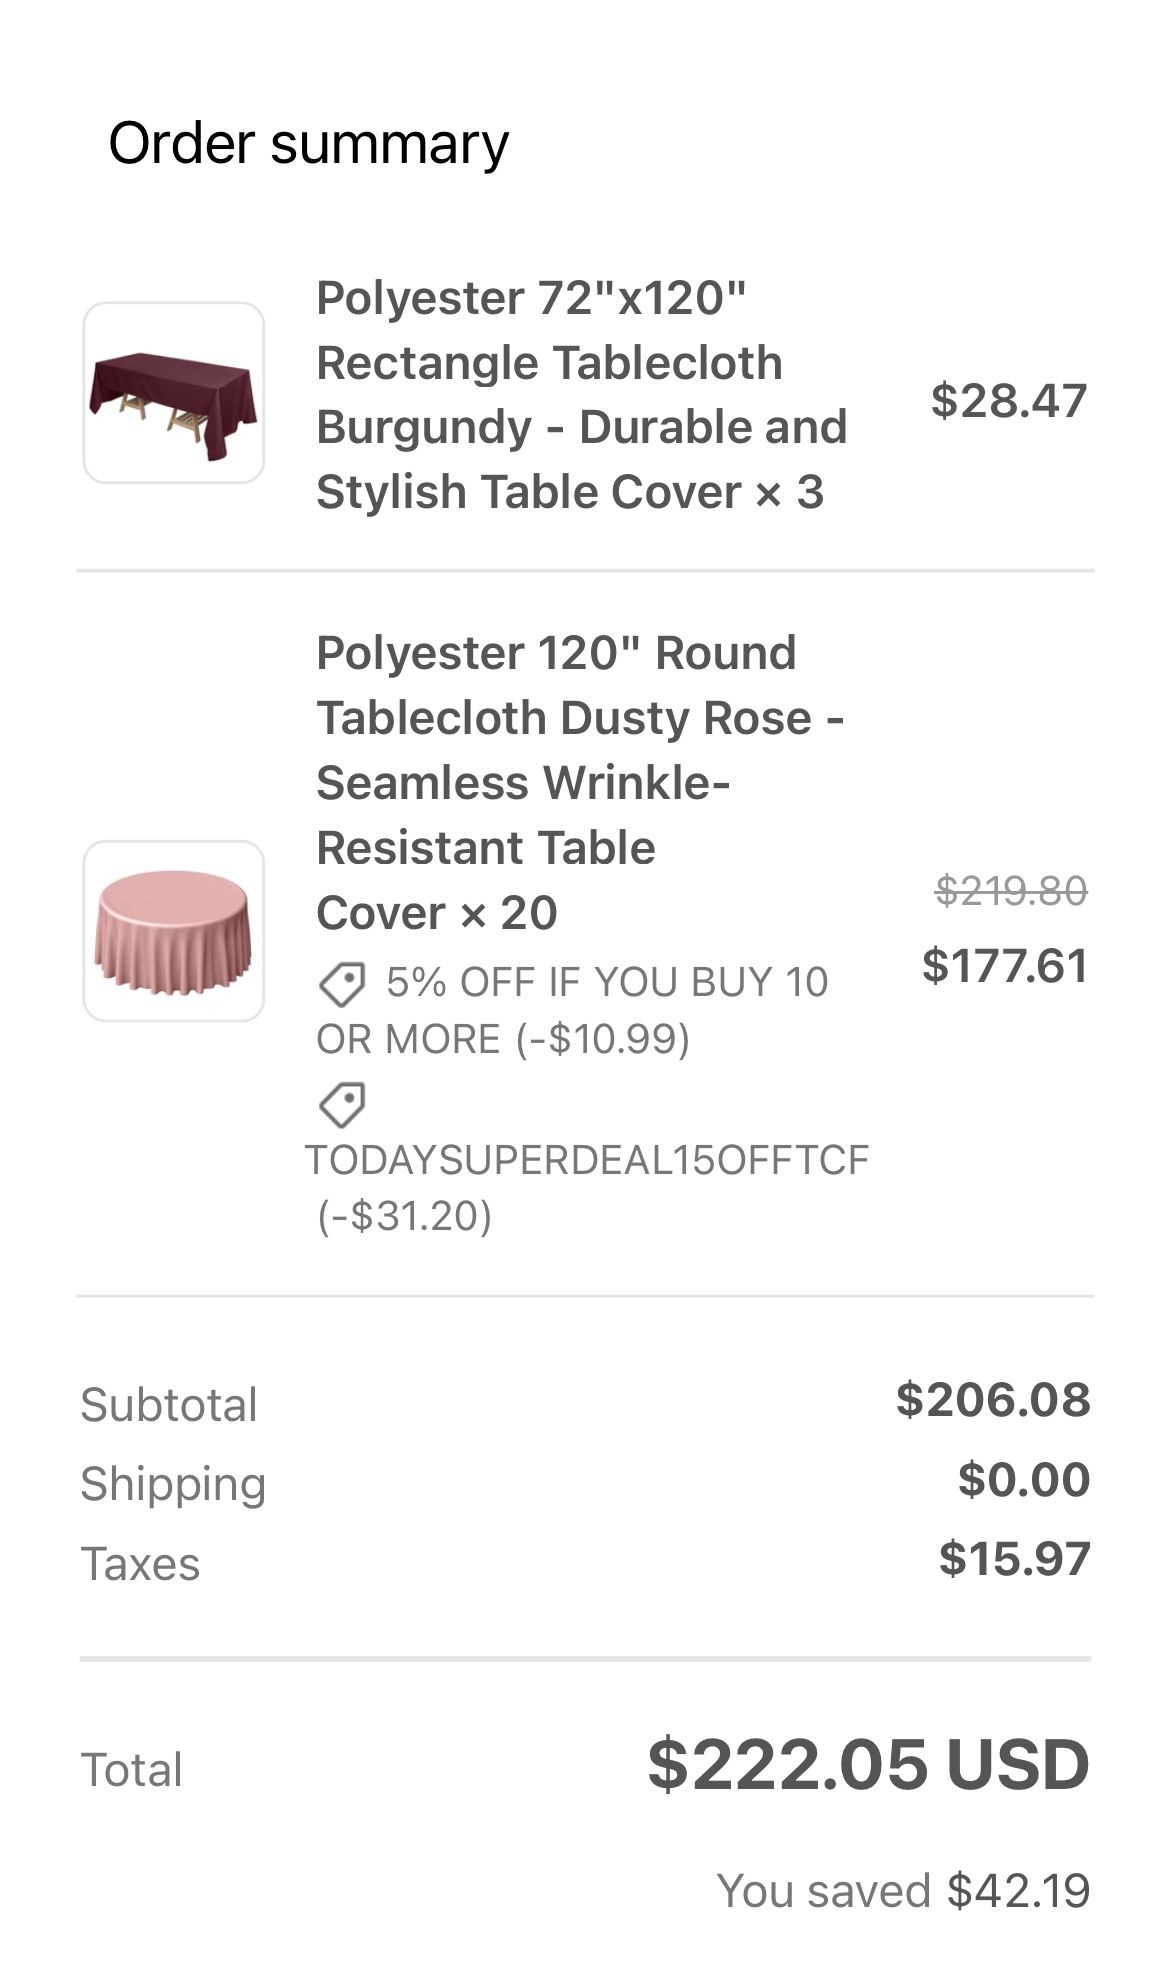
Task: Click the burgundy rectangle tablecloth thumbnail
Action: click(173, 393)
